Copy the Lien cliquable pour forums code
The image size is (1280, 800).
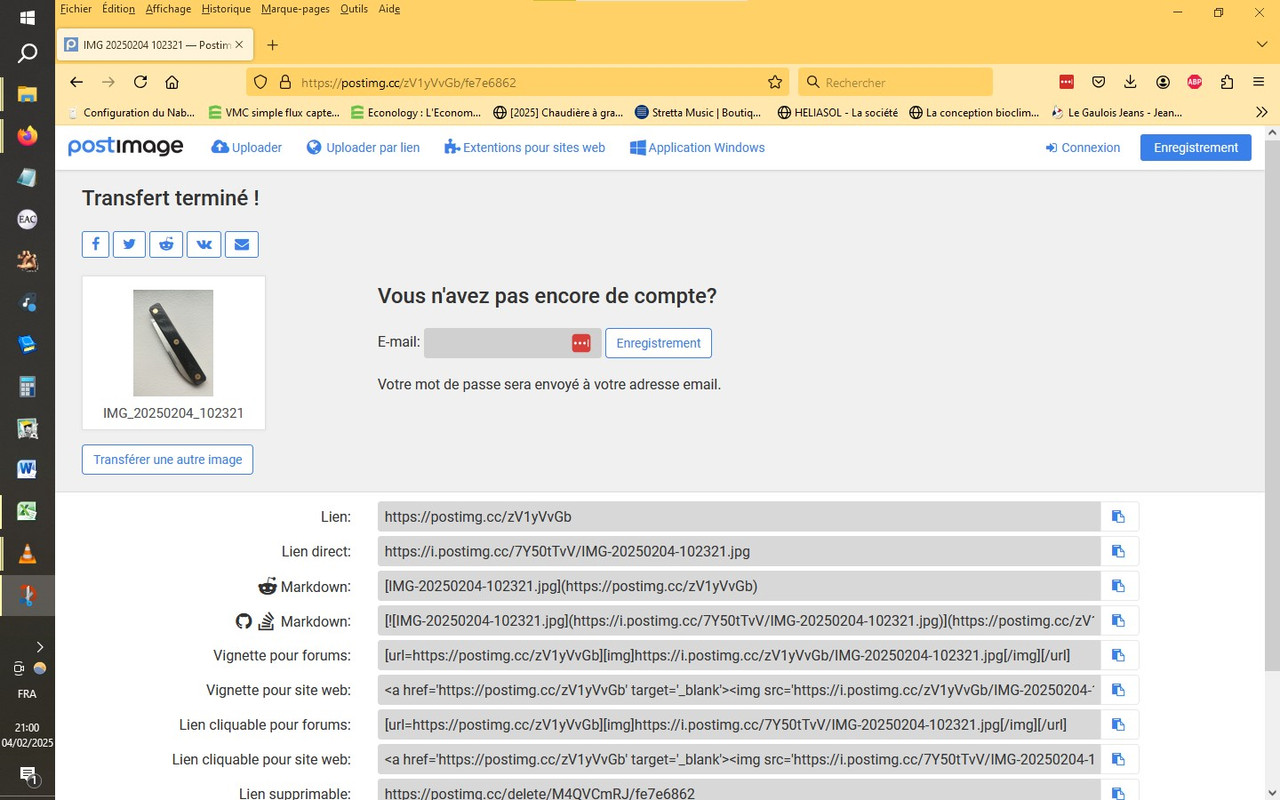tap(1119, 725)
